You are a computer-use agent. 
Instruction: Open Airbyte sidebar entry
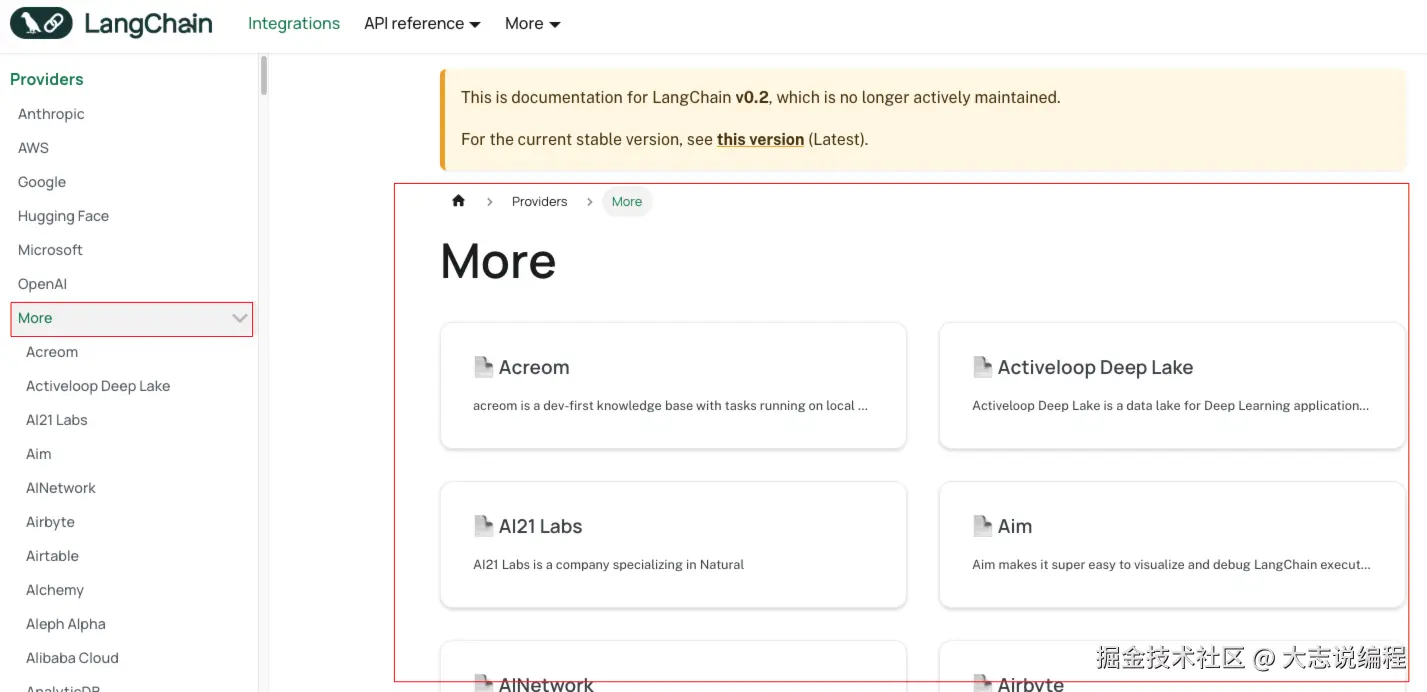tap(50, 522)
